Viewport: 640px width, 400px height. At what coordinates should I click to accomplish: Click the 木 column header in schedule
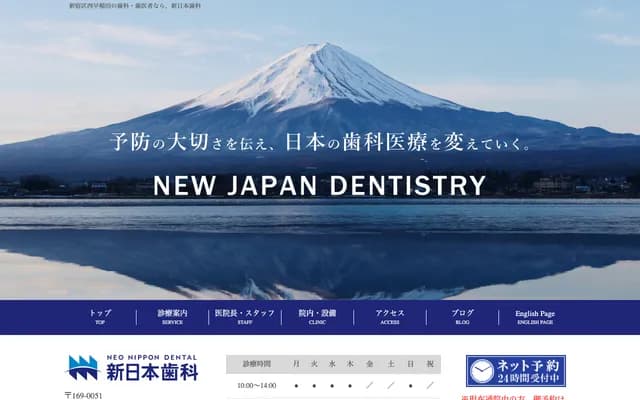(x=350, y=364)
